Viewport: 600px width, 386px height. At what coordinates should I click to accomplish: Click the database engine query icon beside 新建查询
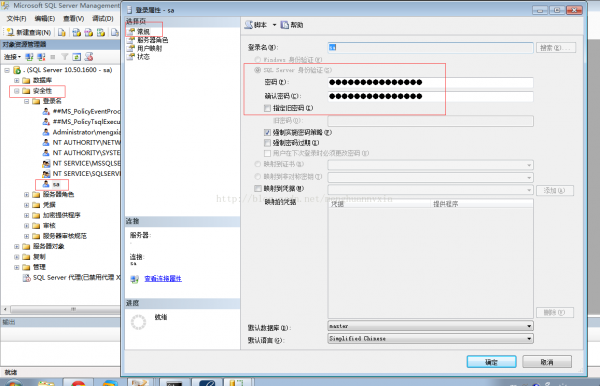62,33
